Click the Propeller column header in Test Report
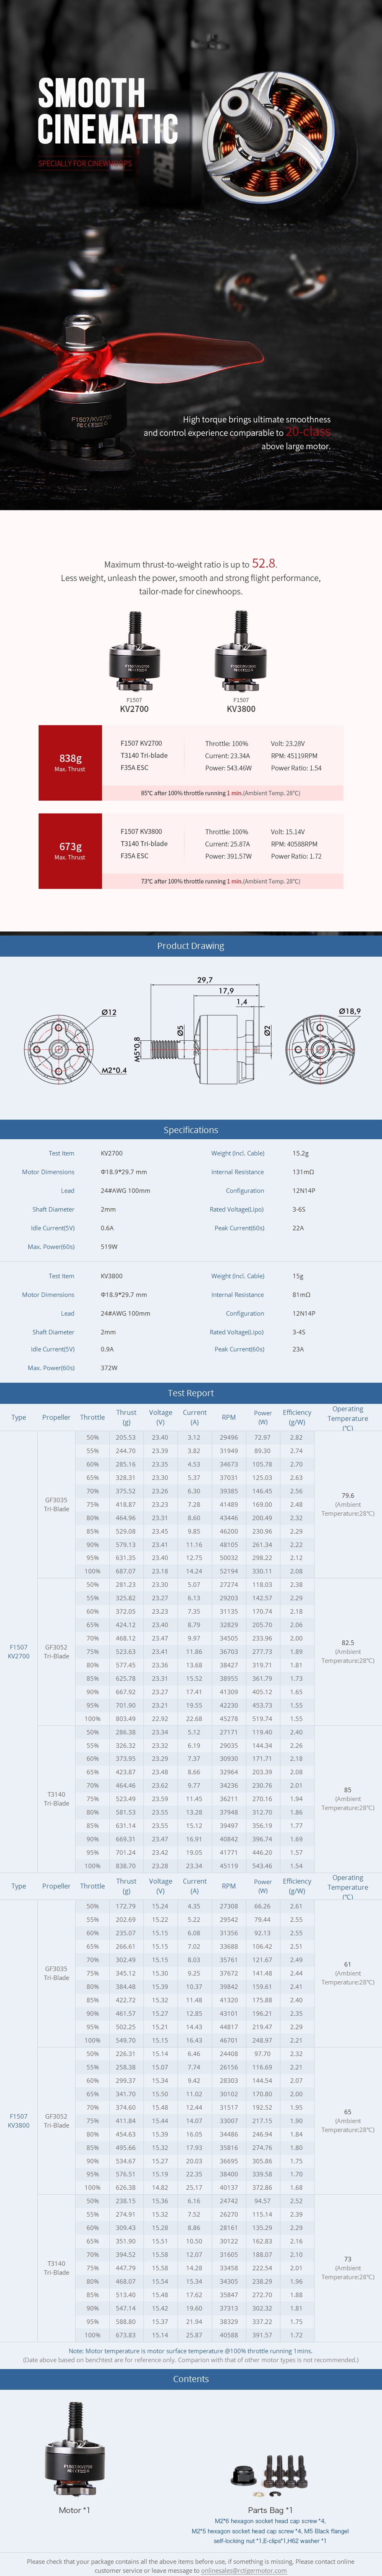 coord(56,1417)
